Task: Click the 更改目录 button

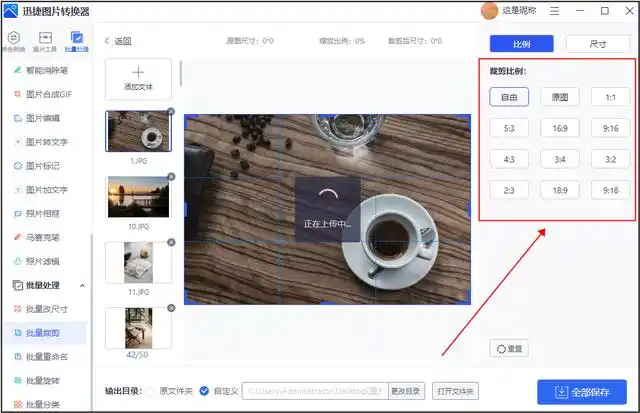Action: point(405,390)
